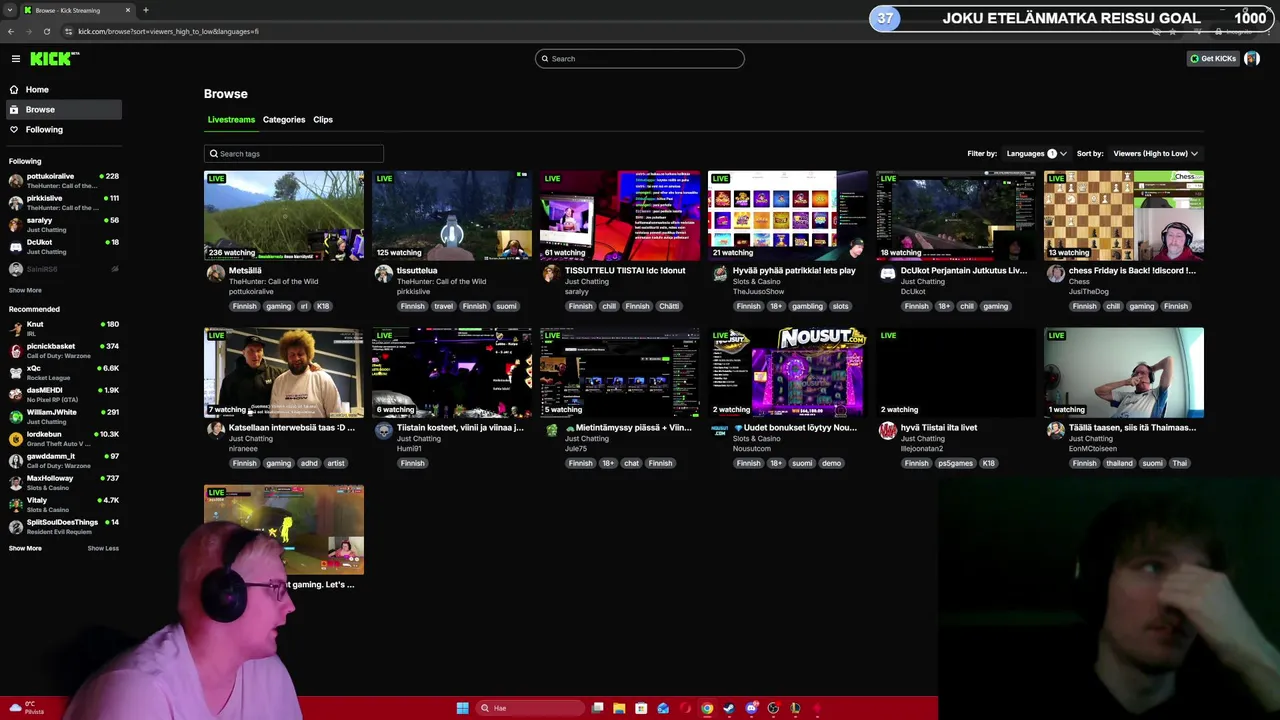Click in the Search tags field
Image resolution: width=1280 pixels, height=720 pixels.
click(294, 154)
